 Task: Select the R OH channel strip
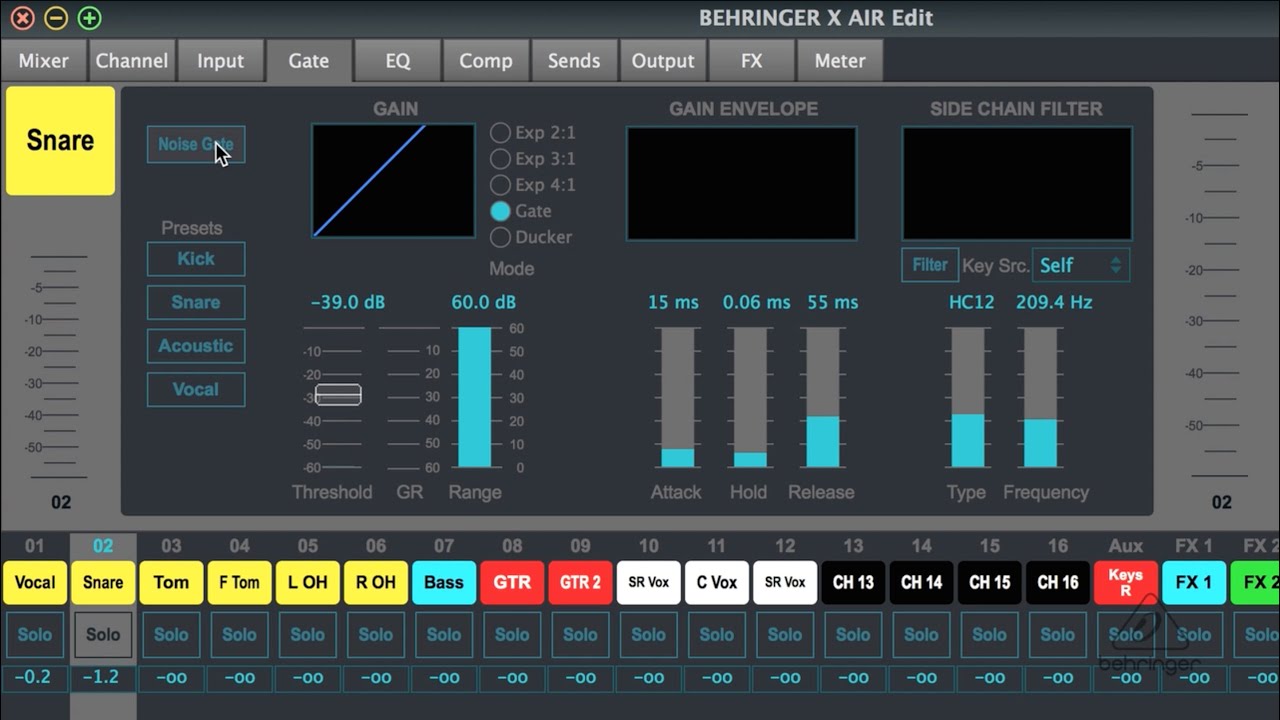coord(376,583)
